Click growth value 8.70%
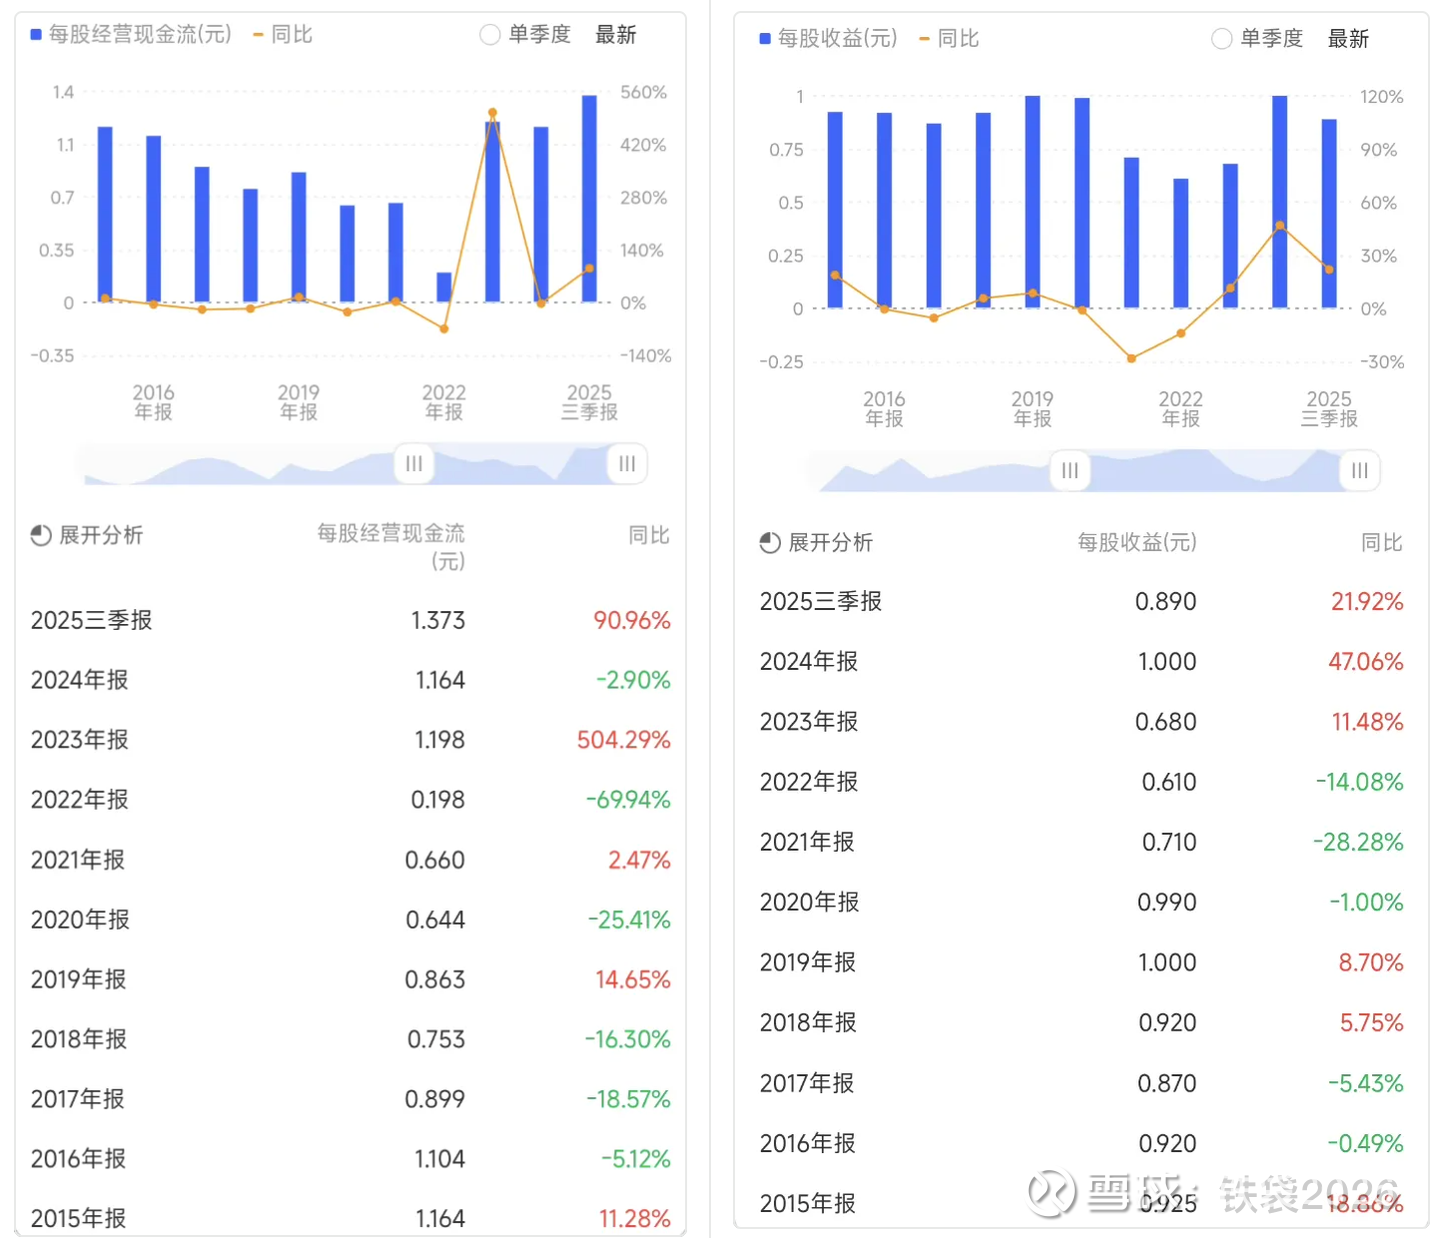The height and width of the screenshot is (1238, 1440). [x=1371, y=963]
